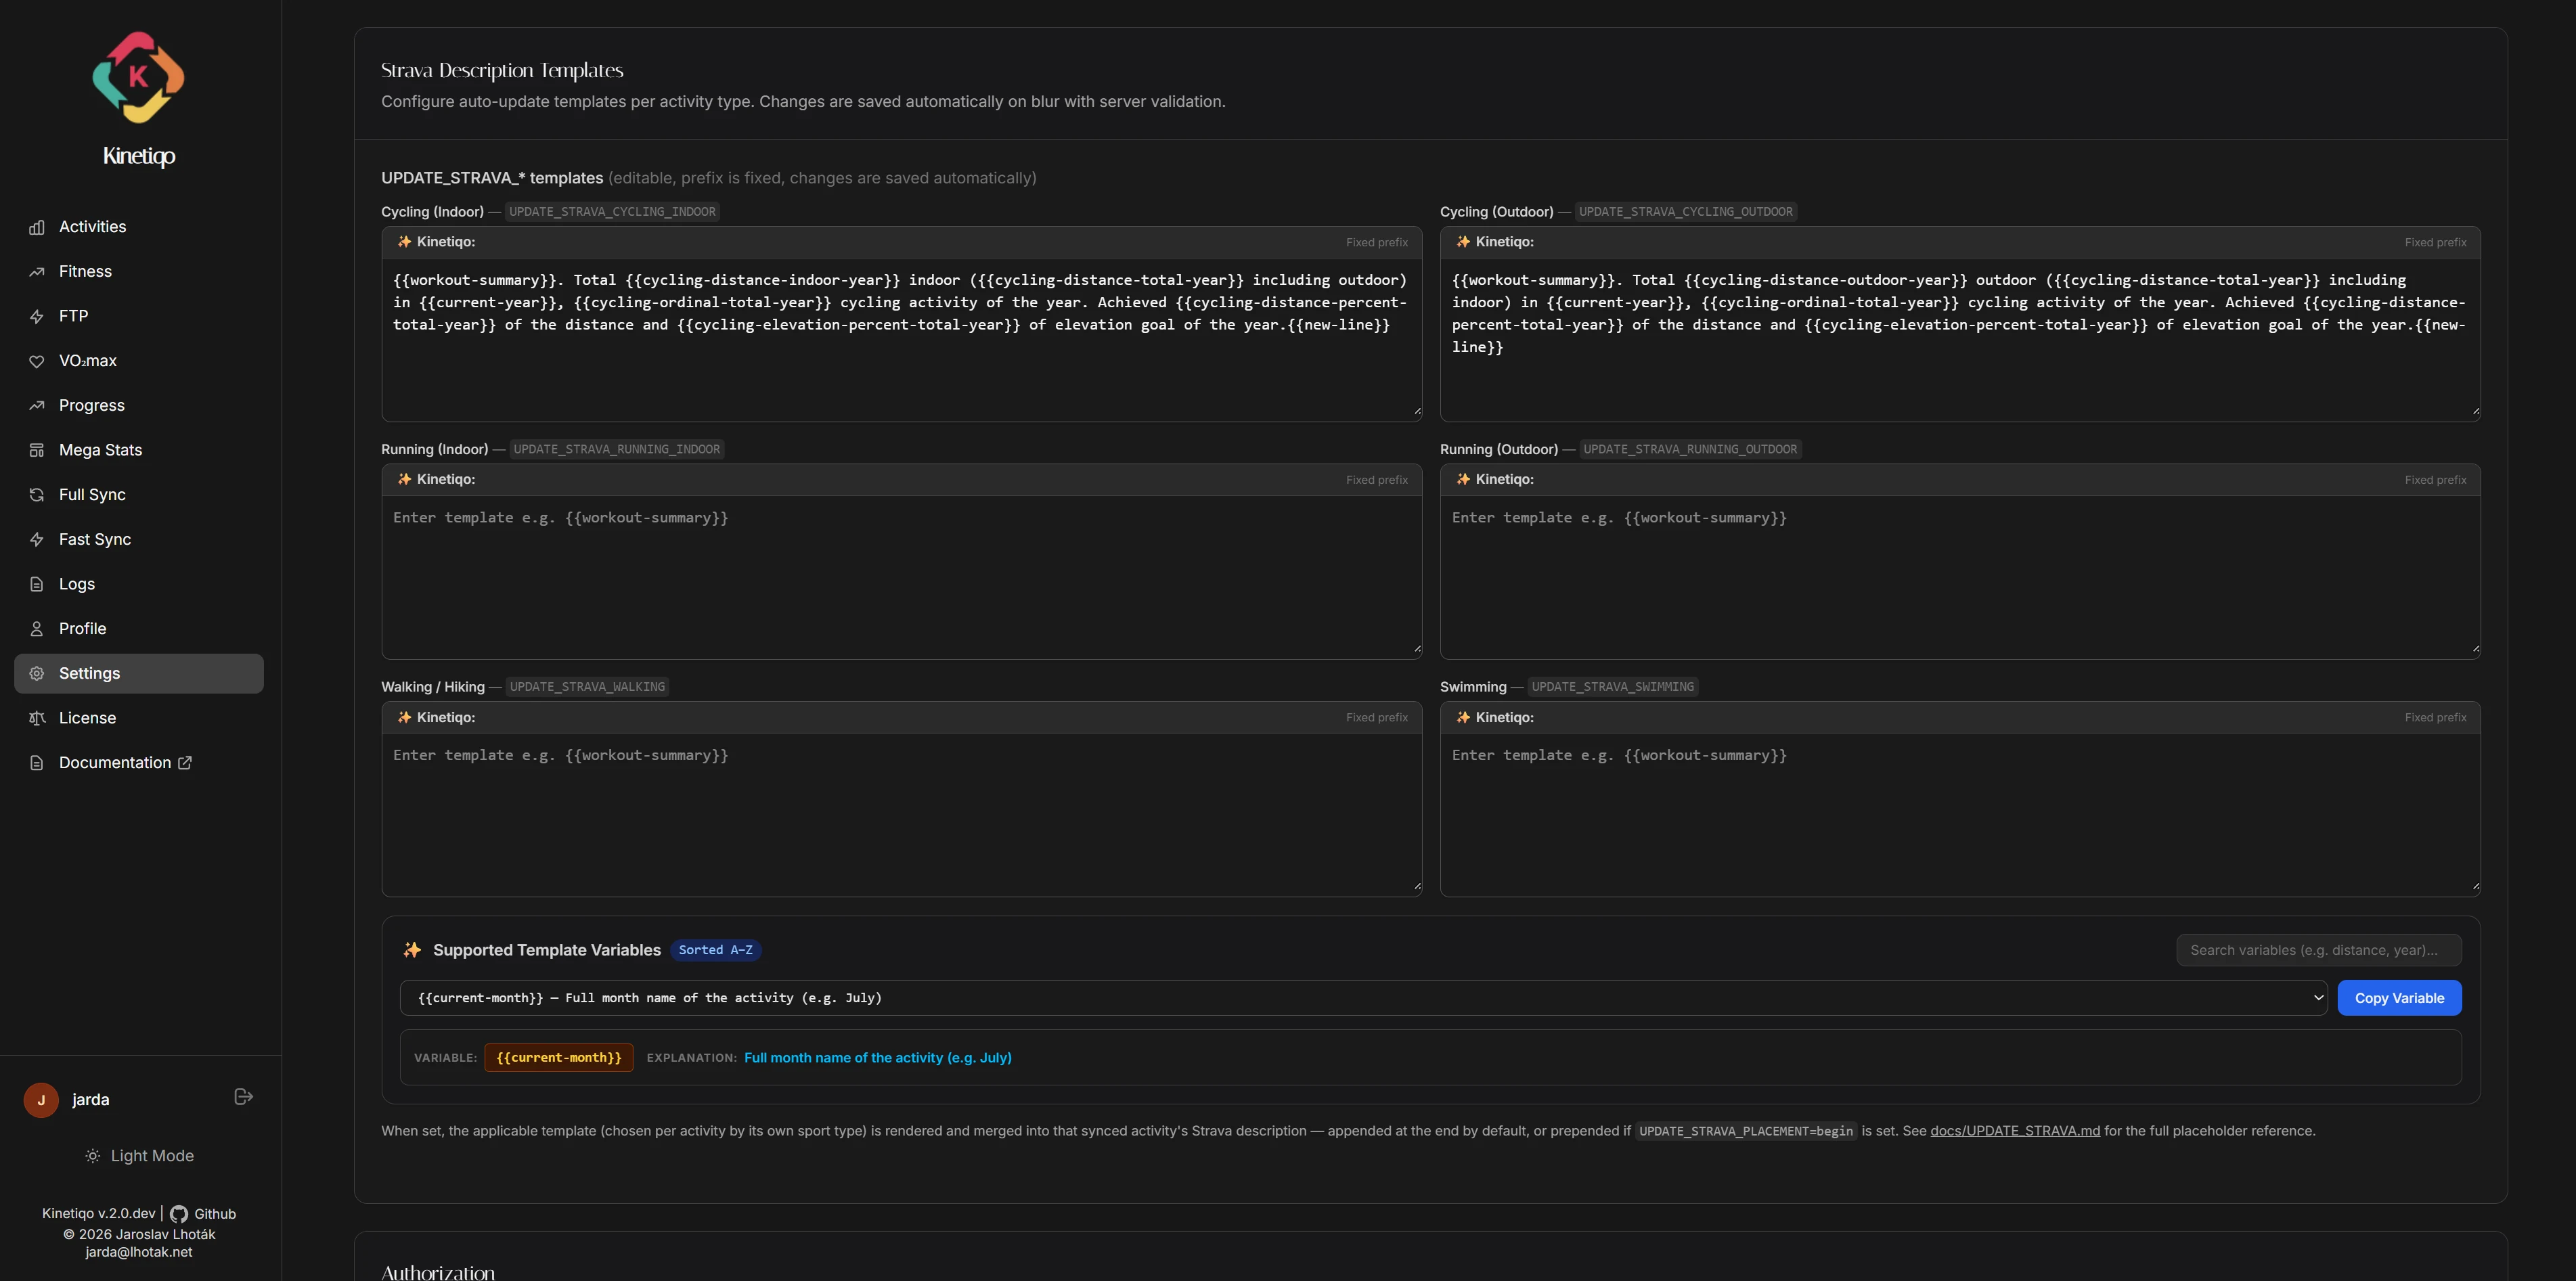Click the UPDATE_STRAVA_RUNNING_INDOOR code label
The width and height of the screenshot is (2576, 1281).
[x=616, y=449]
